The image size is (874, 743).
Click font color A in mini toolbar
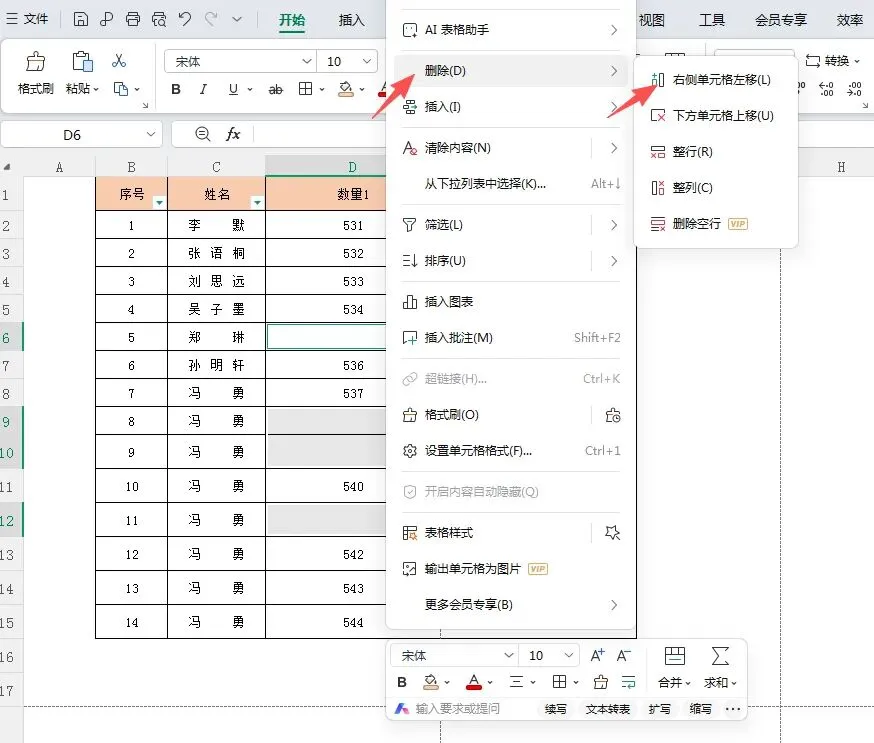474,682
